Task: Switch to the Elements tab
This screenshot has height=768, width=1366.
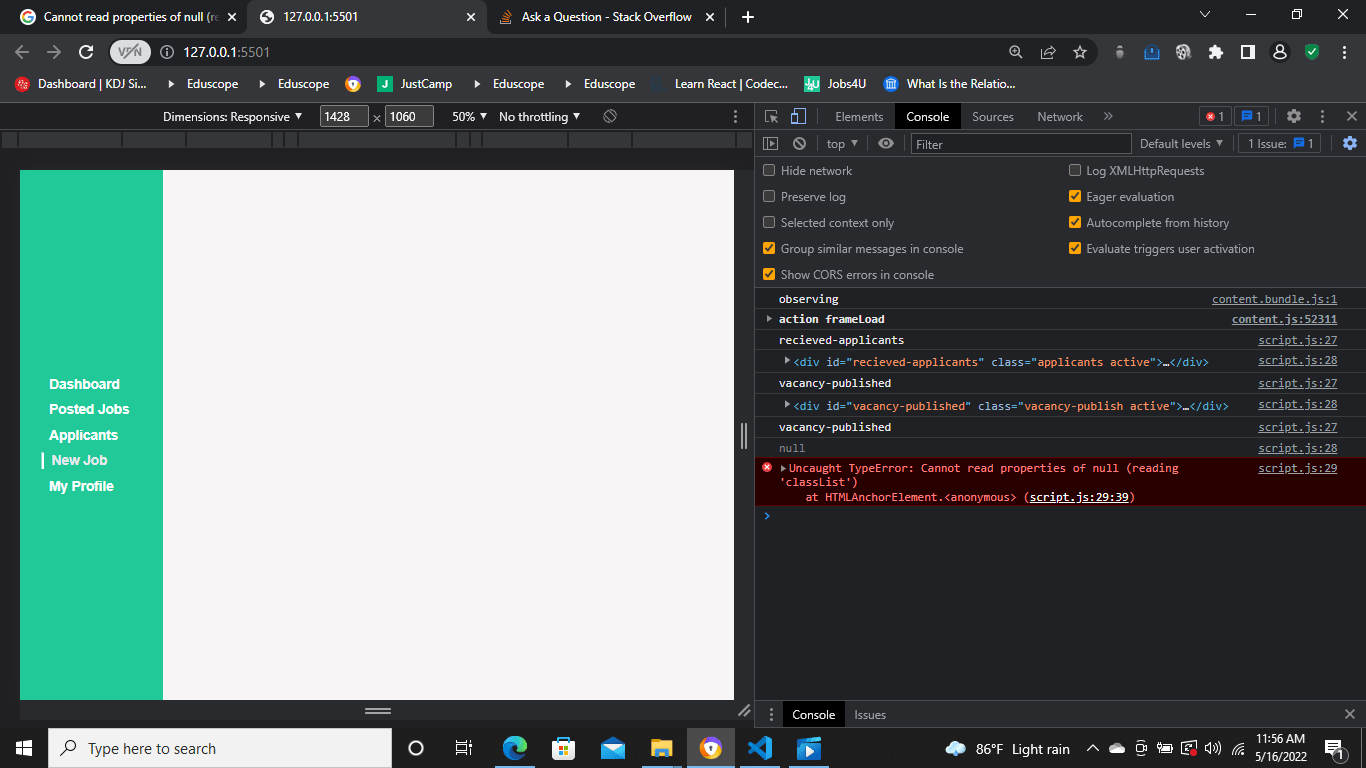Action: [859, 117]
